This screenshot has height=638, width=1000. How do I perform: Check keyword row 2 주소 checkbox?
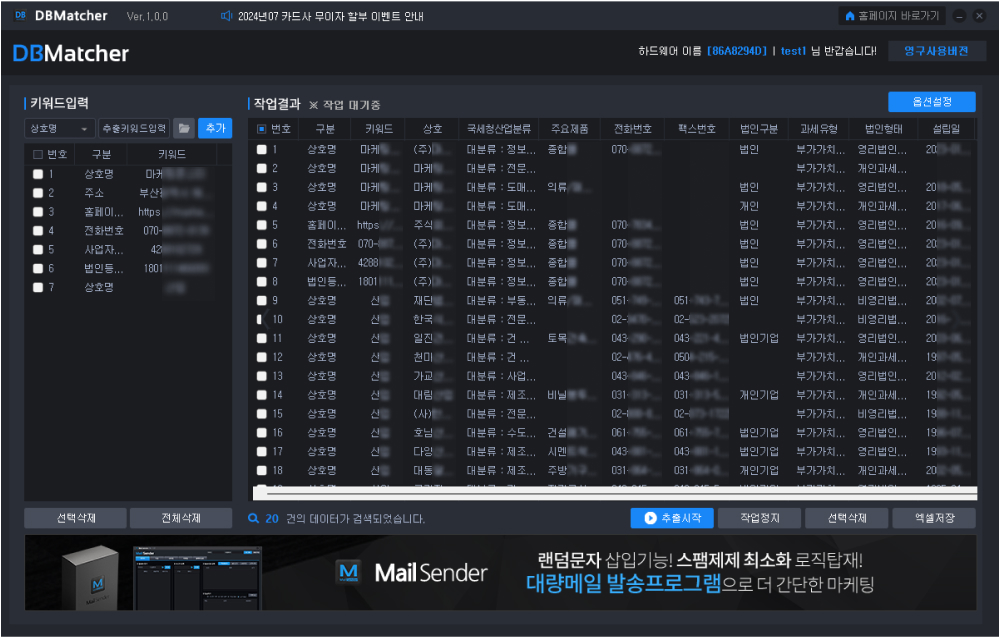[x=38, y=193]
